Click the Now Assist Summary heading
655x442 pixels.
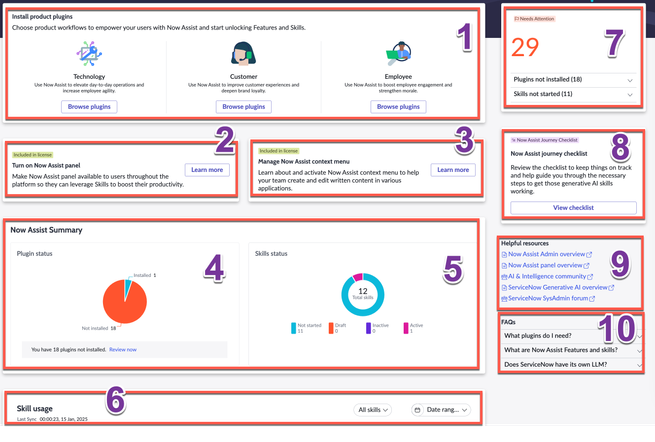pos(46,230)
